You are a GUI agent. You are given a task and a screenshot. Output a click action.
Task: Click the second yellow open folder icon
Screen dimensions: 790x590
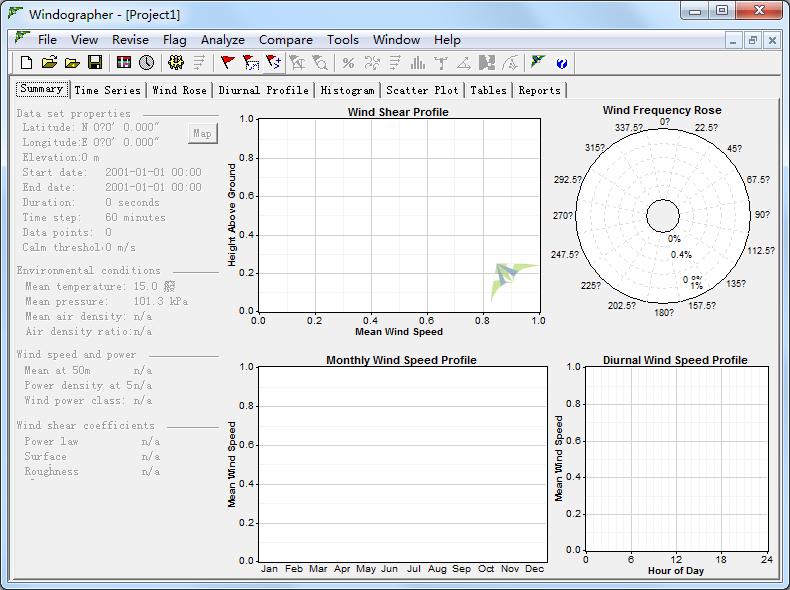[x=73, y=62]
